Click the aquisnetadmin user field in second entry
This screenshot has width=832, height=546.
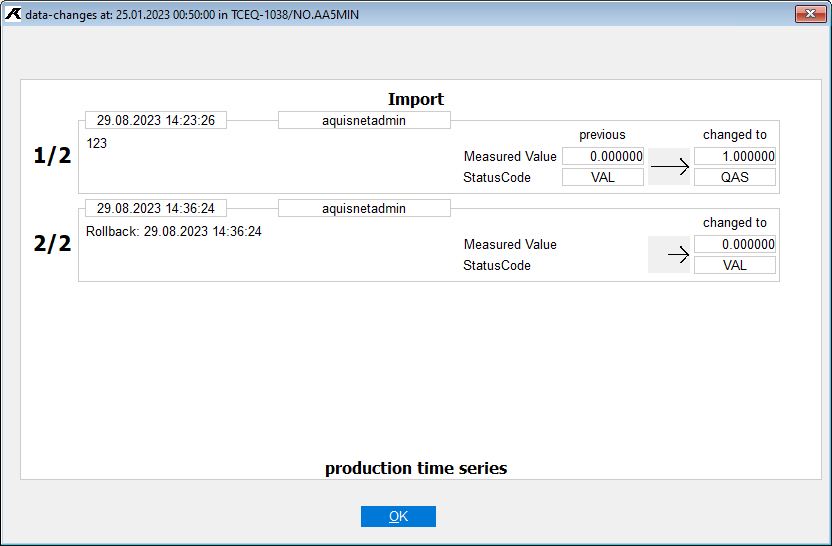tap(364, 208)
